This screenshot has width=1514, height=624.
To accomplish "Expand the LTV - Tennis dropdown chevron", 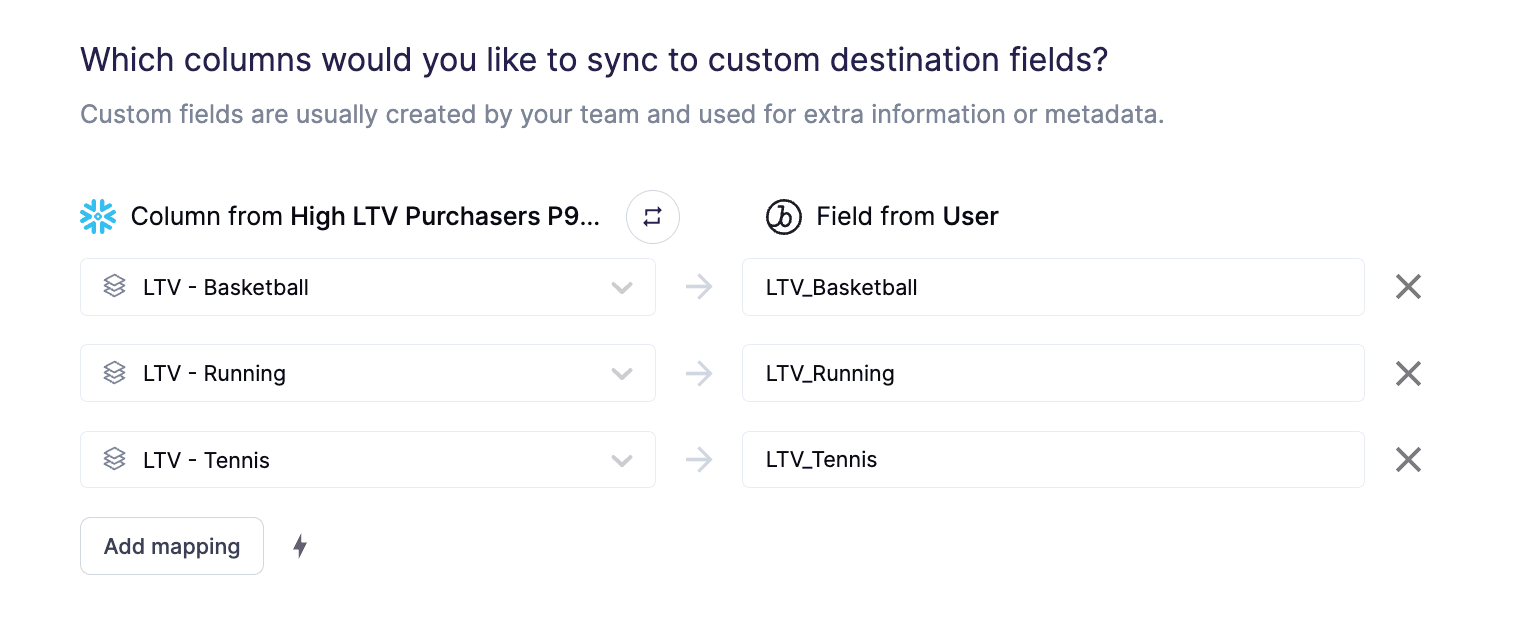I will click(622, 461).
